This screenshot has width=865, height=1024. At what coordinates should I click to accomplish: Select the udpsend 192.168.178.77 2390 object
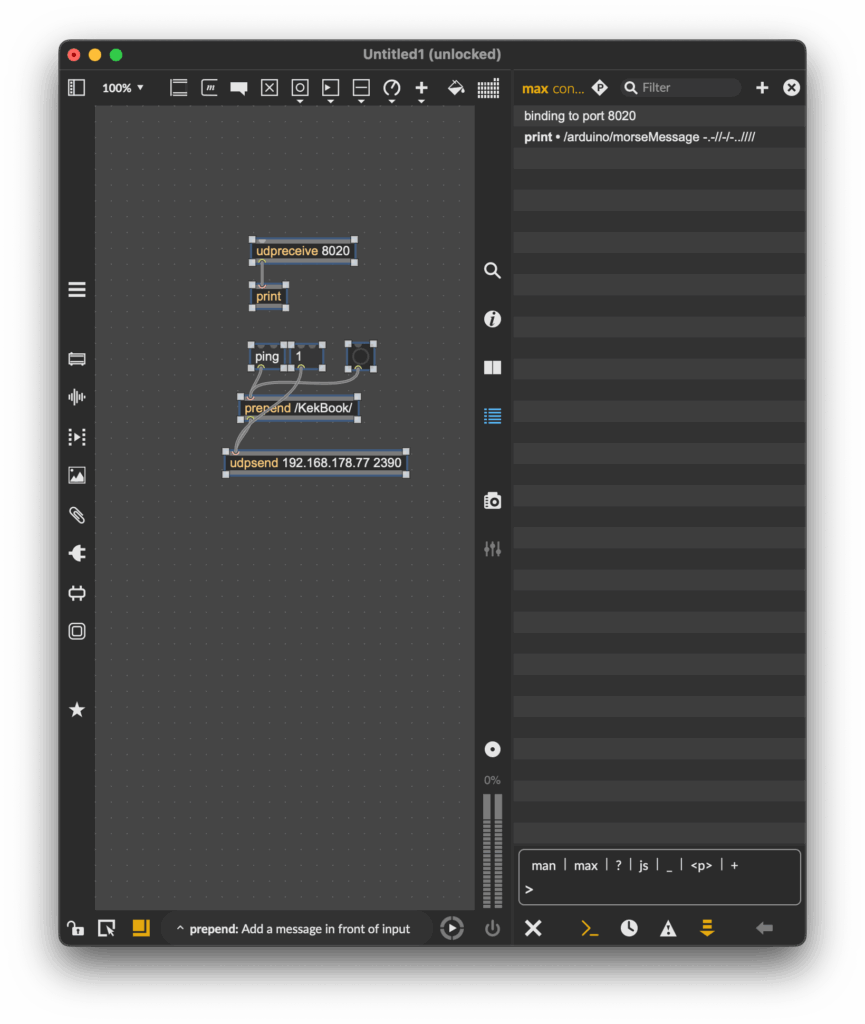(315, 463)
